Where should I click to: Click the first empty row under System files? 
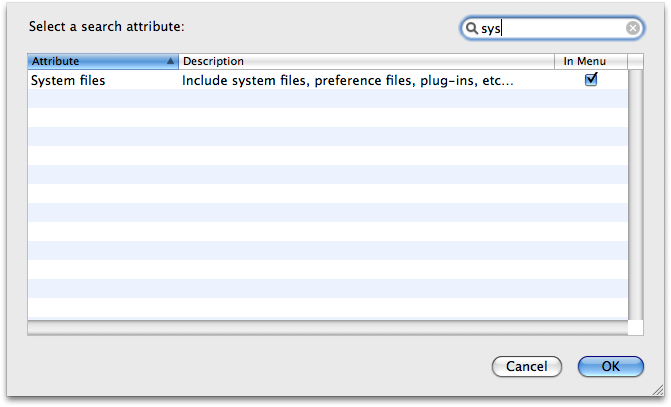pos(328,99)
